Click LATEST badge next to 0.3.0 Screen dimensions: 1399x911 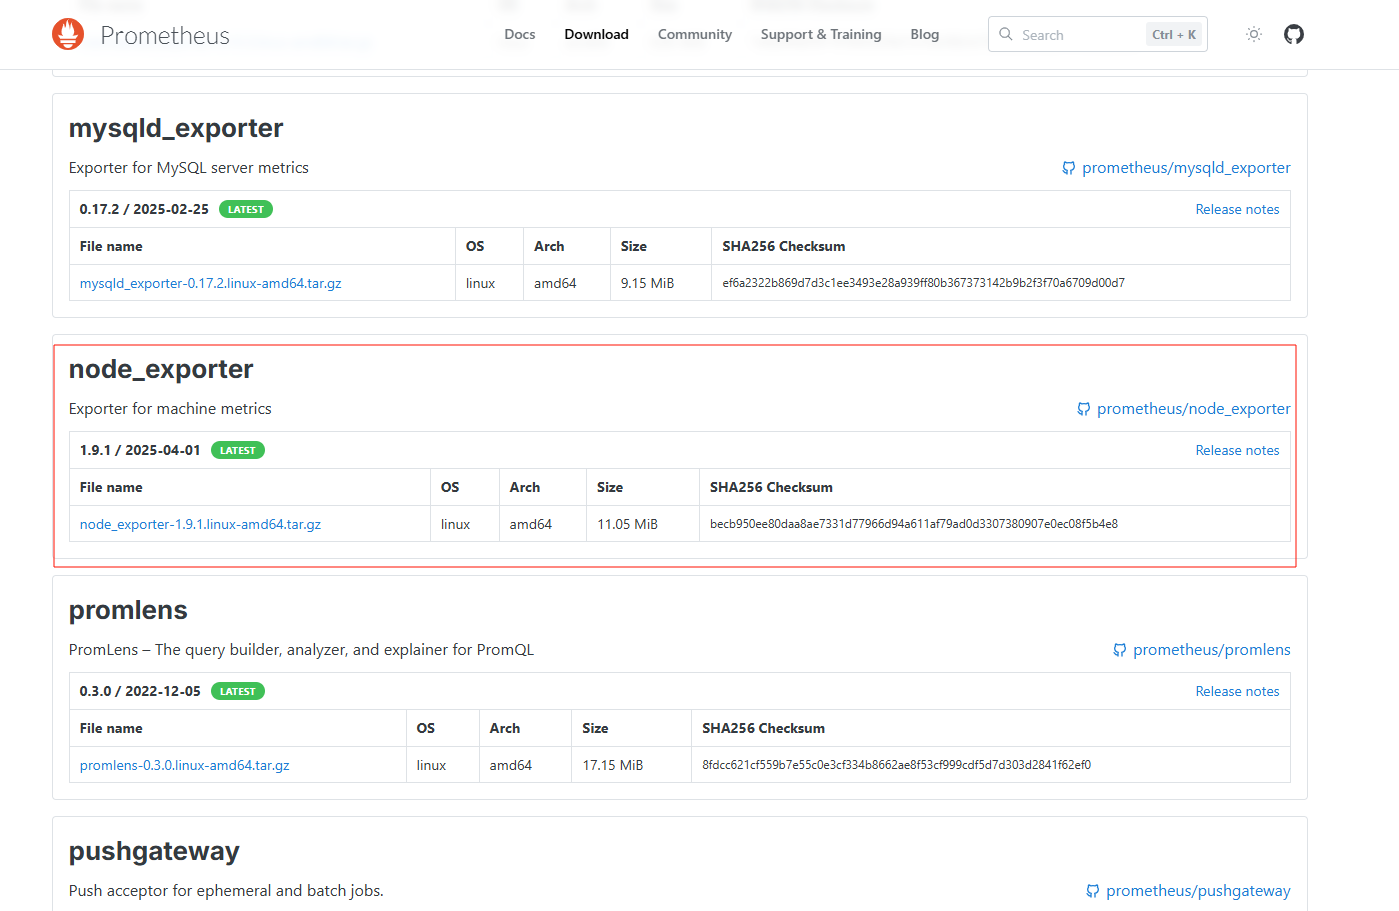pyautogui.click(x=238, y=691)
